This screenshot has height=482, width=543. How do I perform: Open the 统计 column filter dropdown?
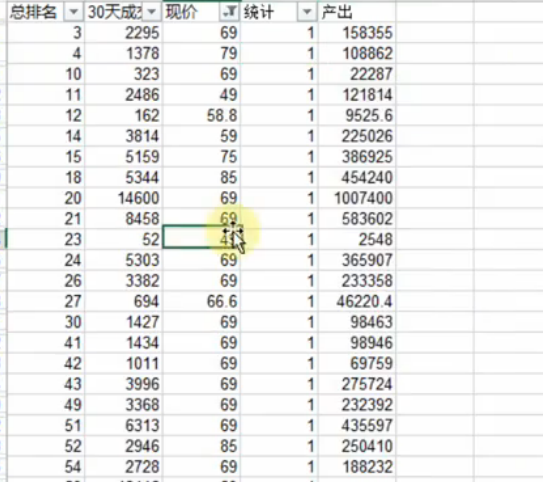tap(307, 12)
